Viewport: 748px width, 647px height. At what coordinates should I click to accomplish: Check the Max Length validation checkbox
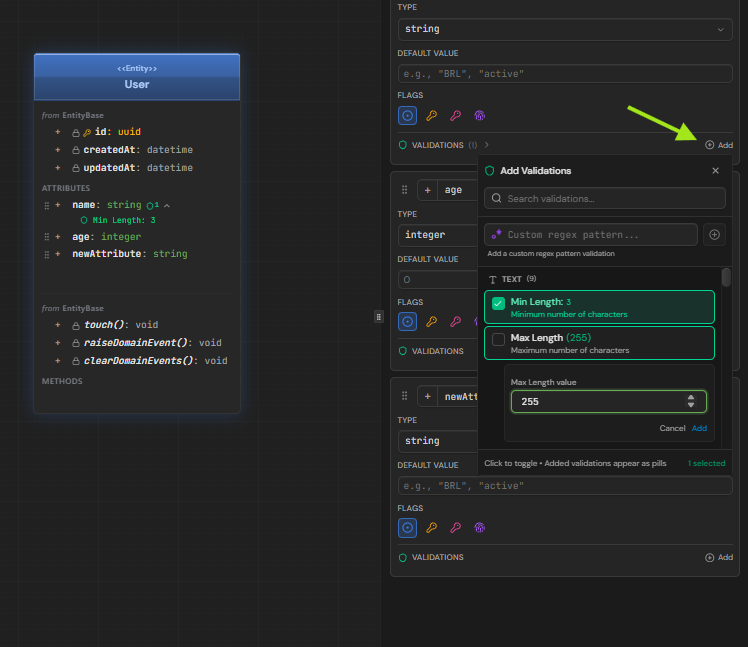tap(498, 339)
